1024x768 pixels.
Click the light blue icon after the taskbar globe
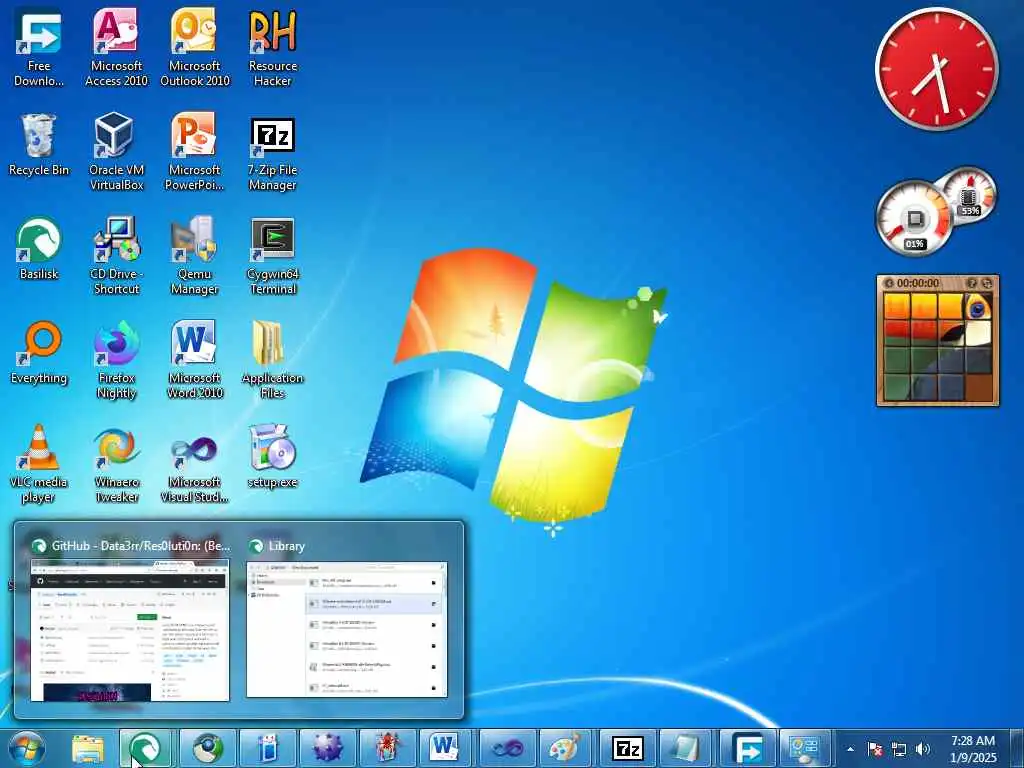(268, 748)
